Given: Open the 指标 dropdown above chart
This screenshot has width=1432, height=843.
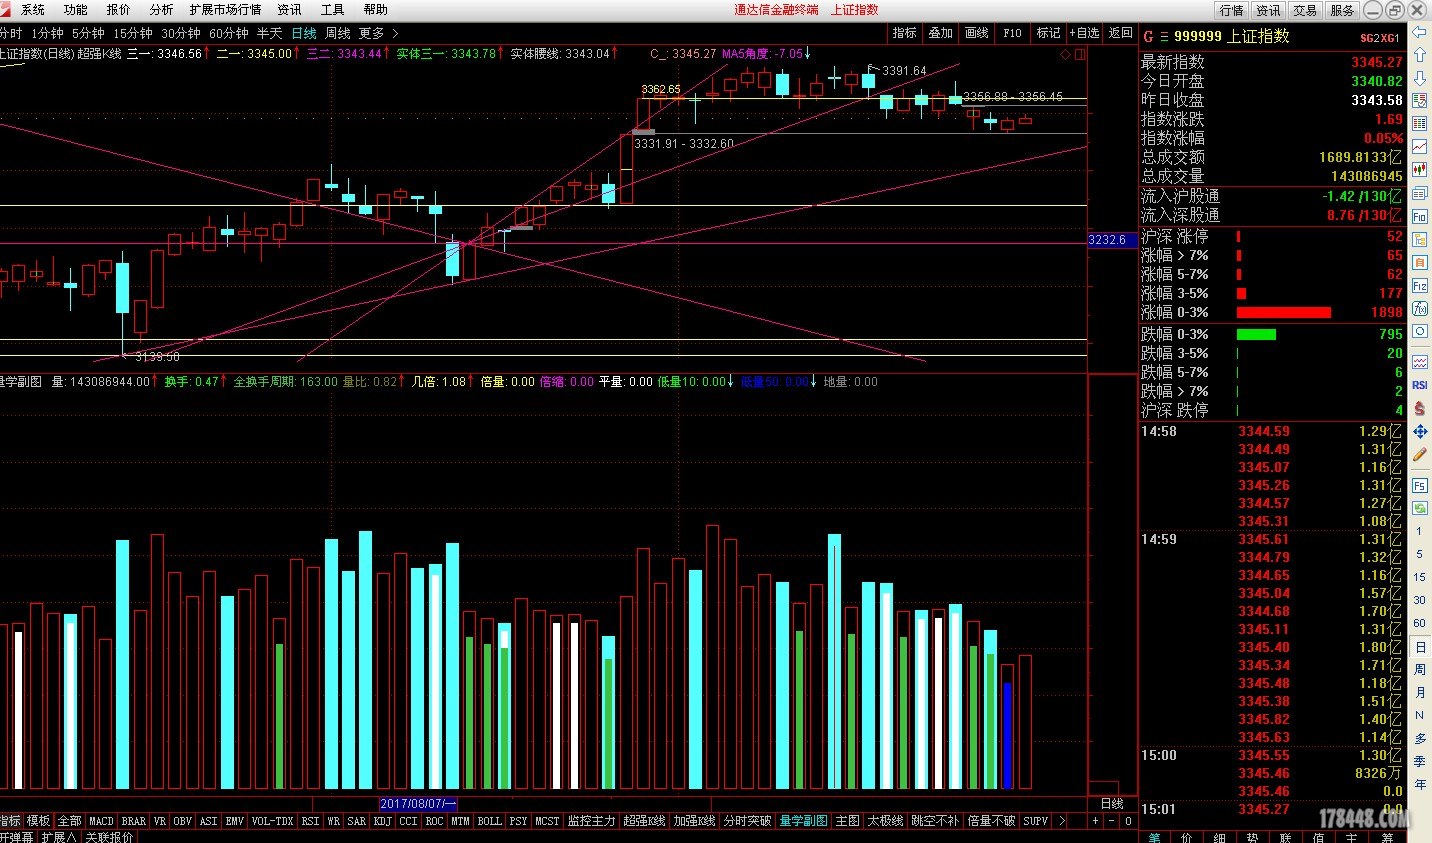Looking at the screenshot, I should pos(905,33).
